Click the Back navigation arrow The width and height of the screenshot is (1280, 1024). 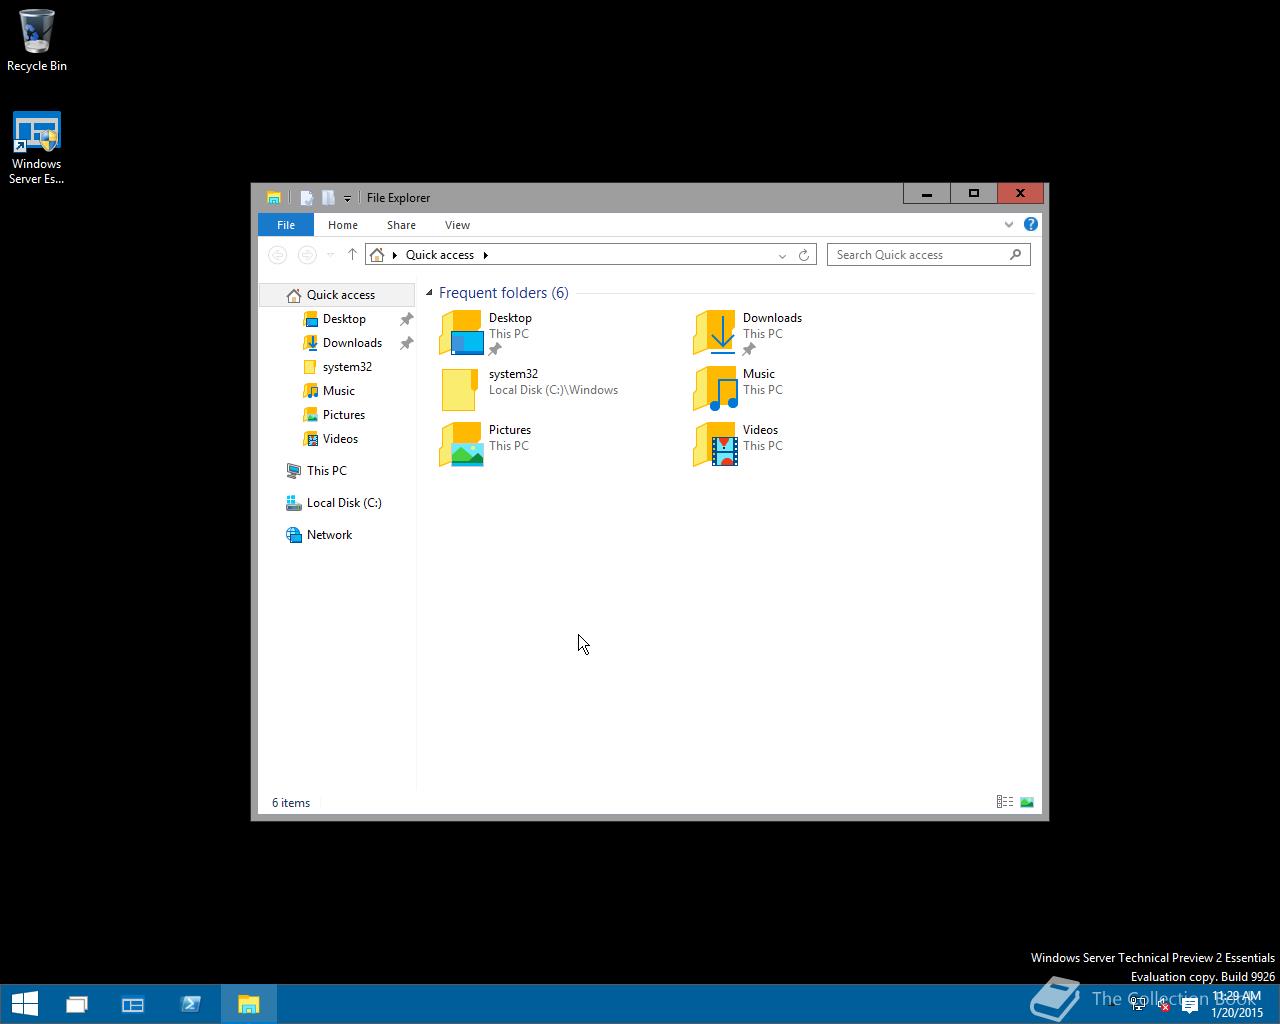[278, 255]
